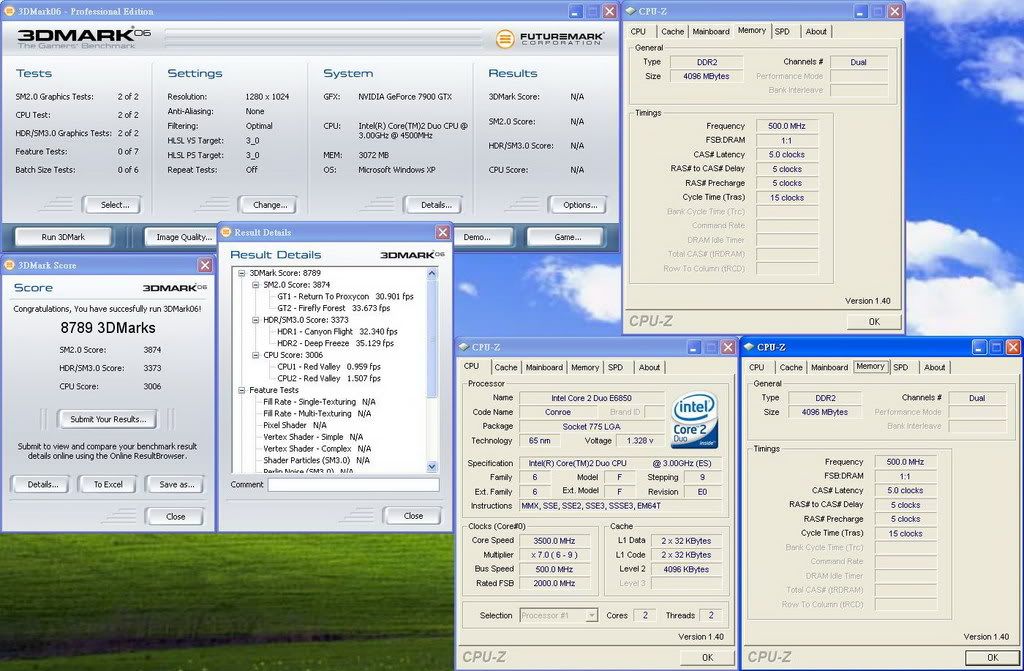Click the 3DMark Score window title icon
Image resolution: width=1024 pixels, height=671 pixels.
coord(9,265)
